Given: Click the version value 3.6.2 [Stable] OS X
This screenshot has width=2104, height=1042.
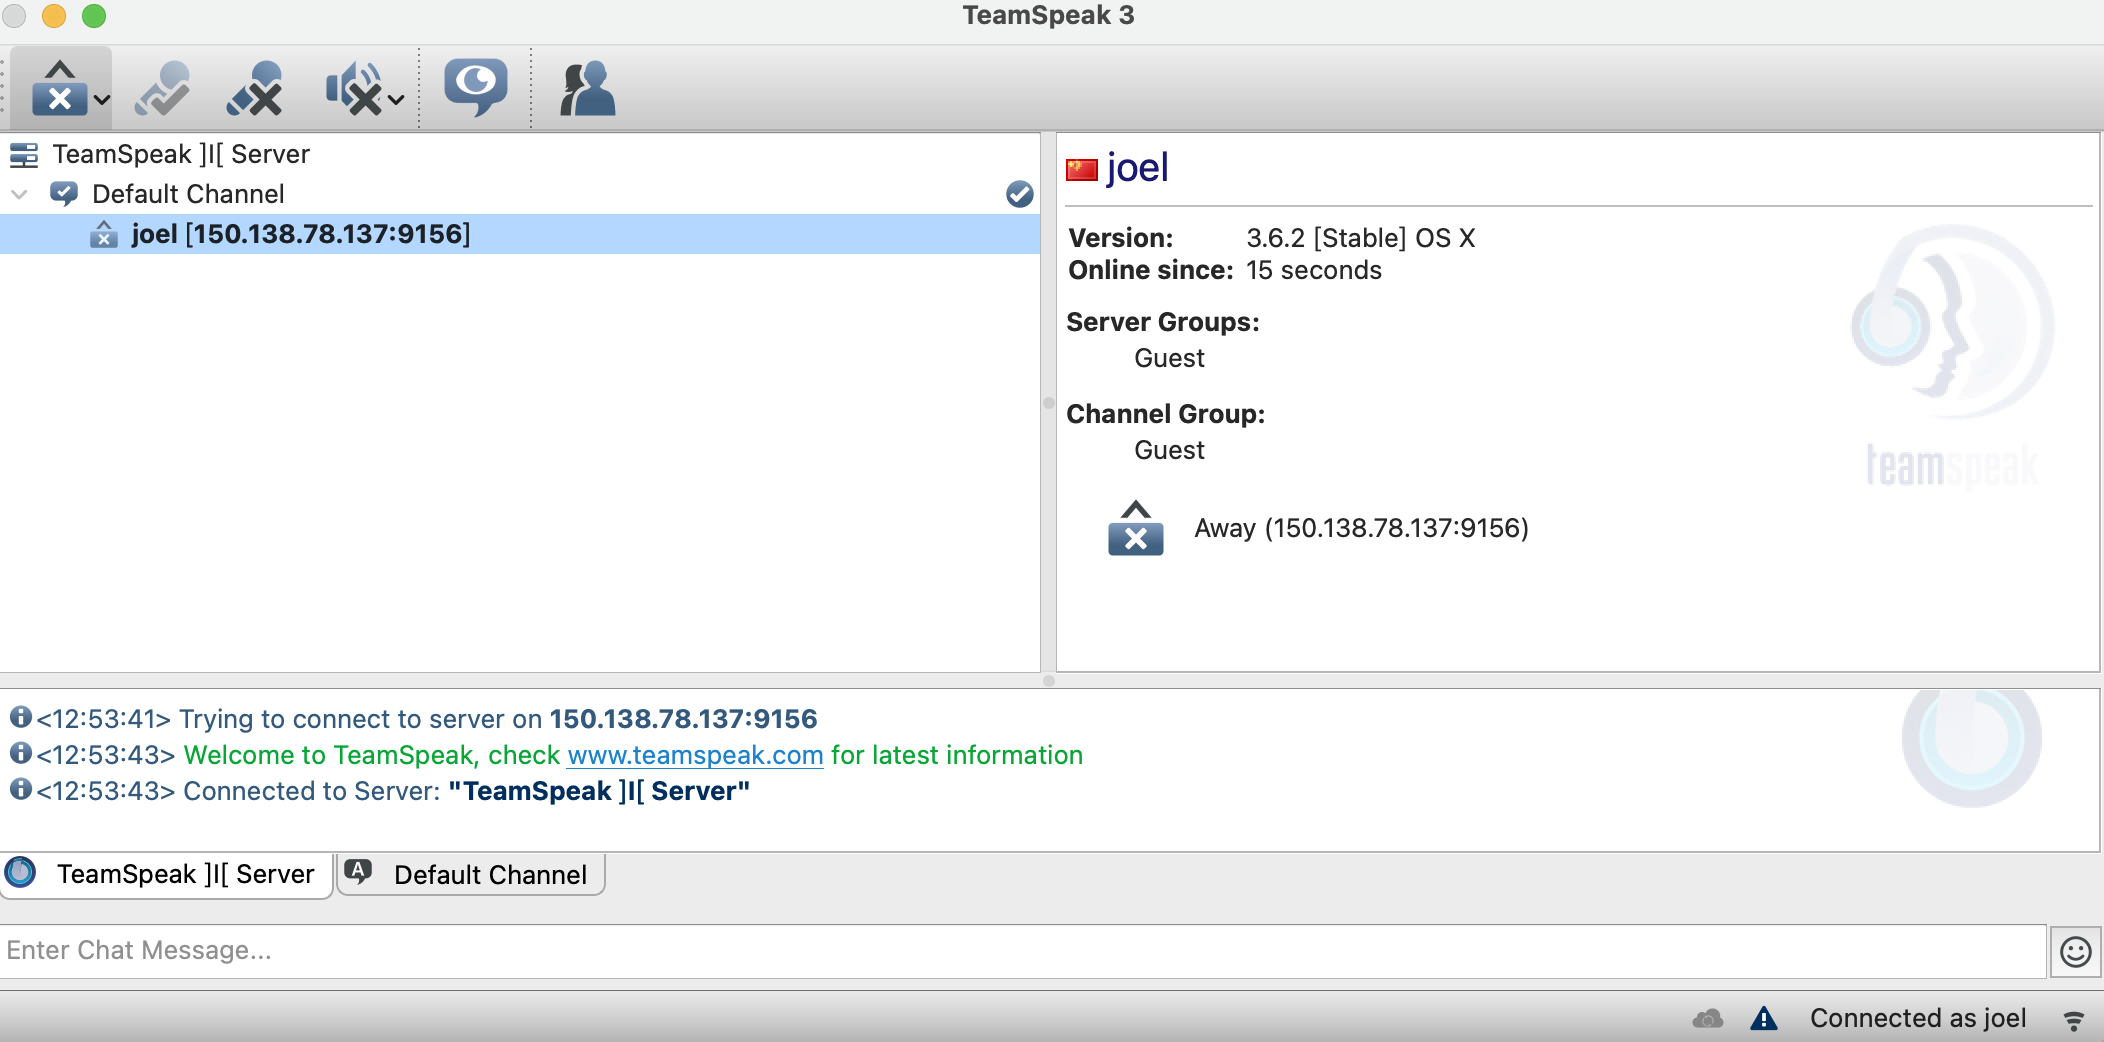Looking at the screenshot, I should click(x=1360, y=238).
